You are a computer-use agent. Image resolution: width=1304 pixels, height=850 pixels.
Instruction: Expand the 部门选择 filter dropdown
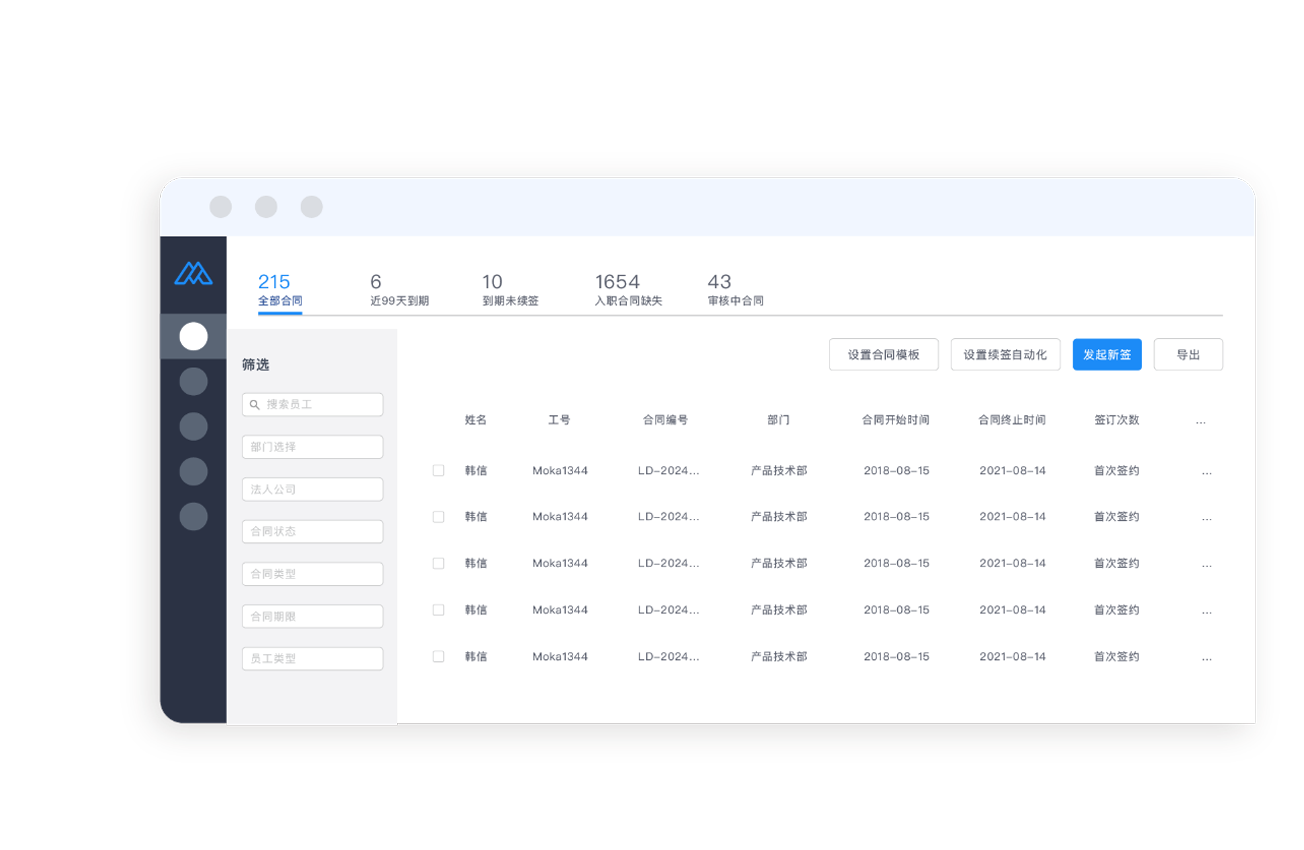pos(312,447)
